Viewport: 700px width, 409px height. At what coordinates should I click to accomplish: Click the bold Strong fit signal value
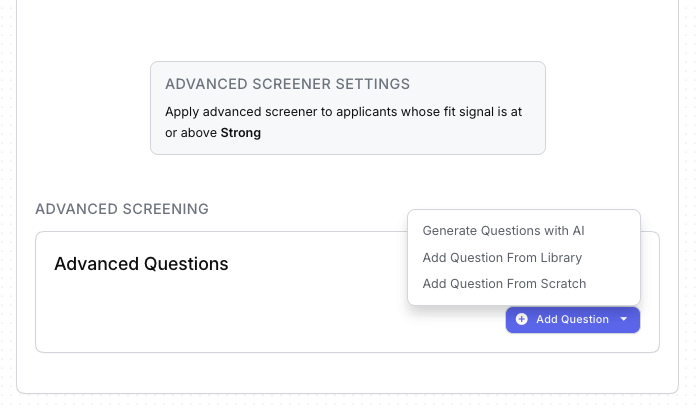point(241,132)
